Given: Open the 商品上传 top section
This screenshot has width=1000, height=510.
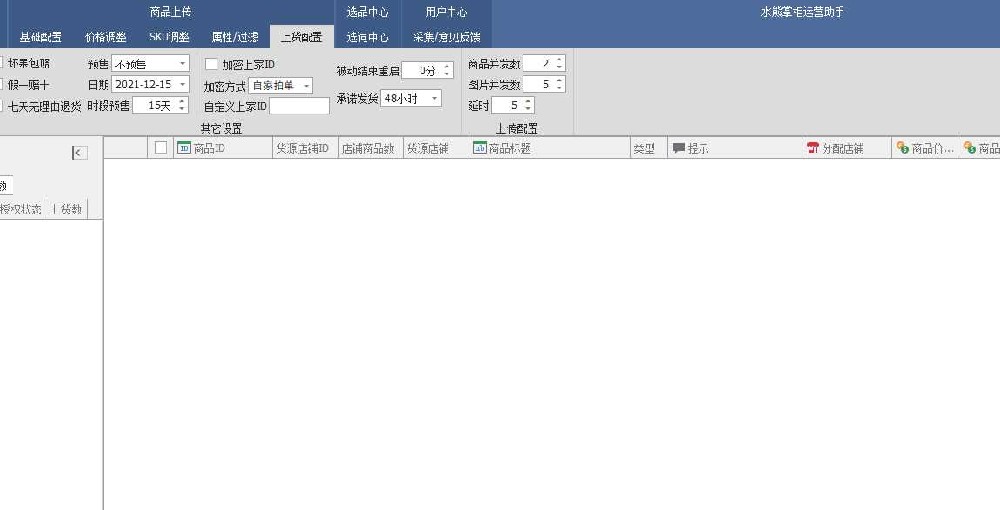Looking at the screenshot, I should coord(170,12).
